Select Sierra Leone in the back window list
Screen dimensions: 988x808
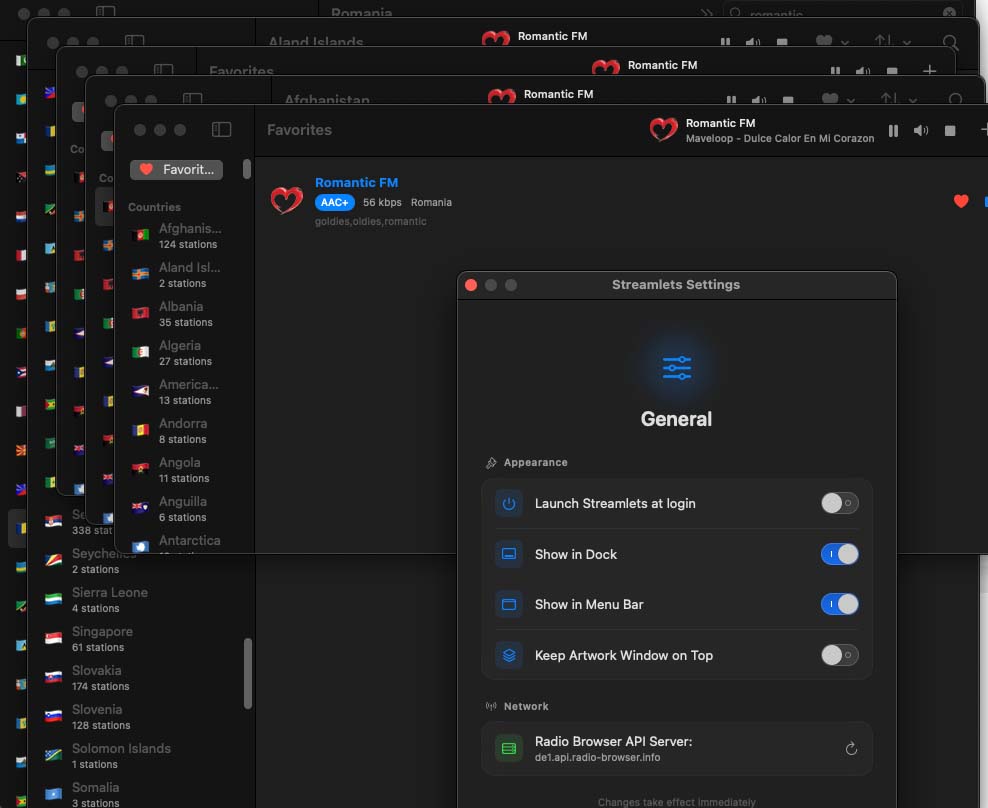pos(140,599)
